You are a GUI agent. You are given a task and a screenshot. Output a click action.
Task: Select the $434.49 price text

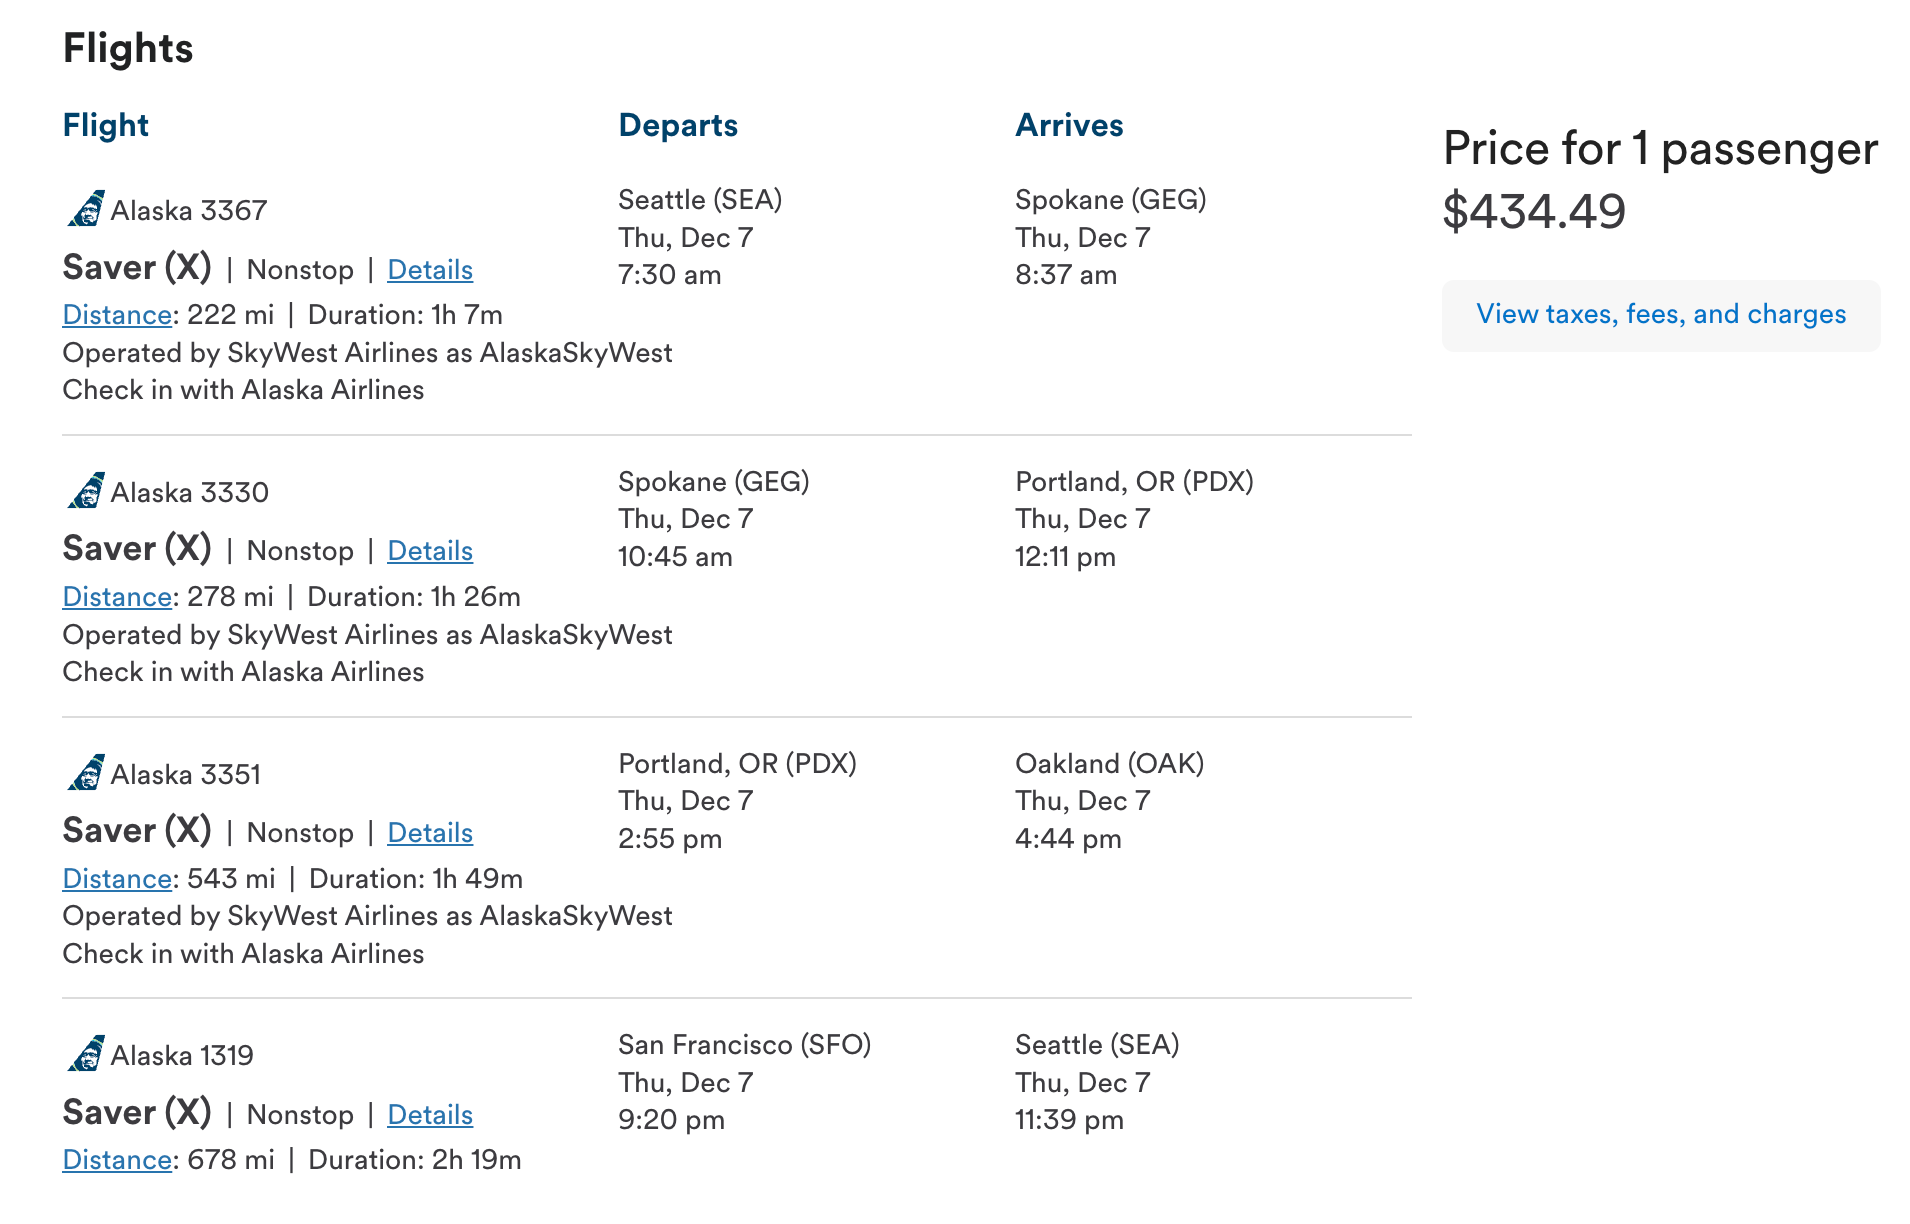[1534, 211]
